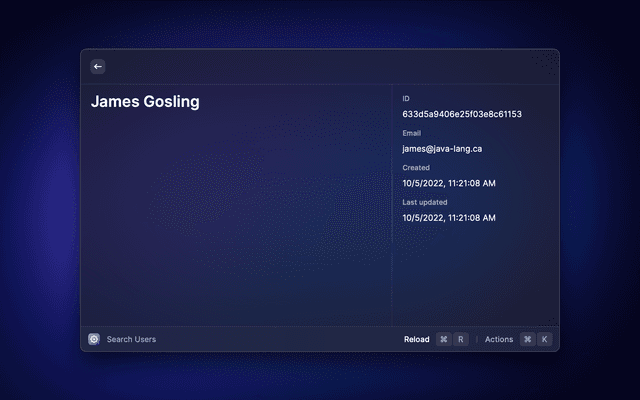Screen dimensions: 640x400
Task: Click the Created date value
Action: tap(449, 183)
